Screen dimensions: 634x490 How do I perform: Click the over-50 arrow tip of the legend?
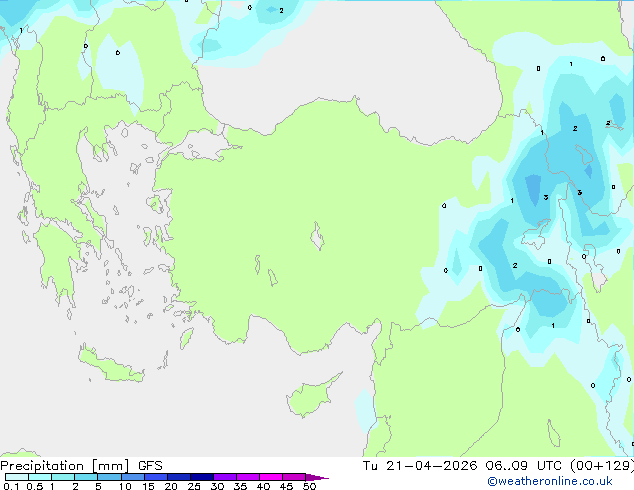click(x=317, y=477)
